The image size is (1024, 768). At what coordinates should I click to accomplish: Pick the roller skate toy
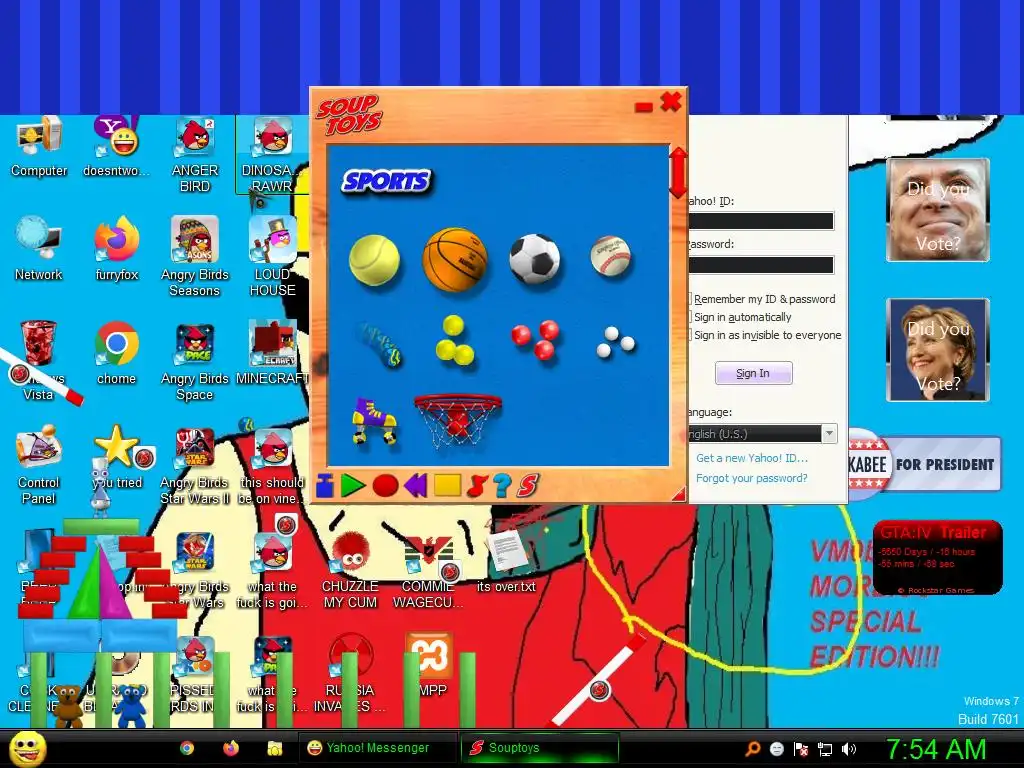[x=374, y=421]
